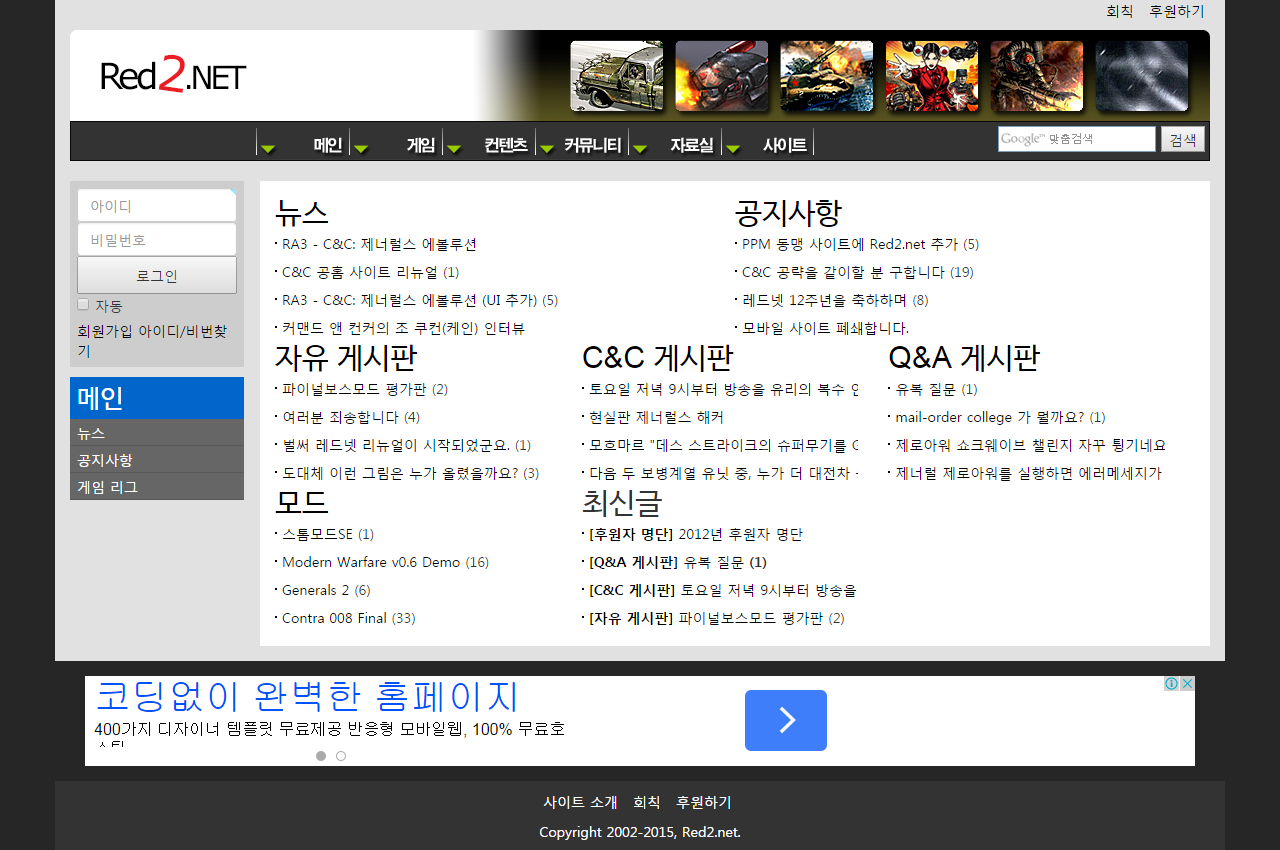The width and height of the screenshot is (1280, 850).
Task: Open the military truck banner thumbnail
Action: click(x=617, y=76)
